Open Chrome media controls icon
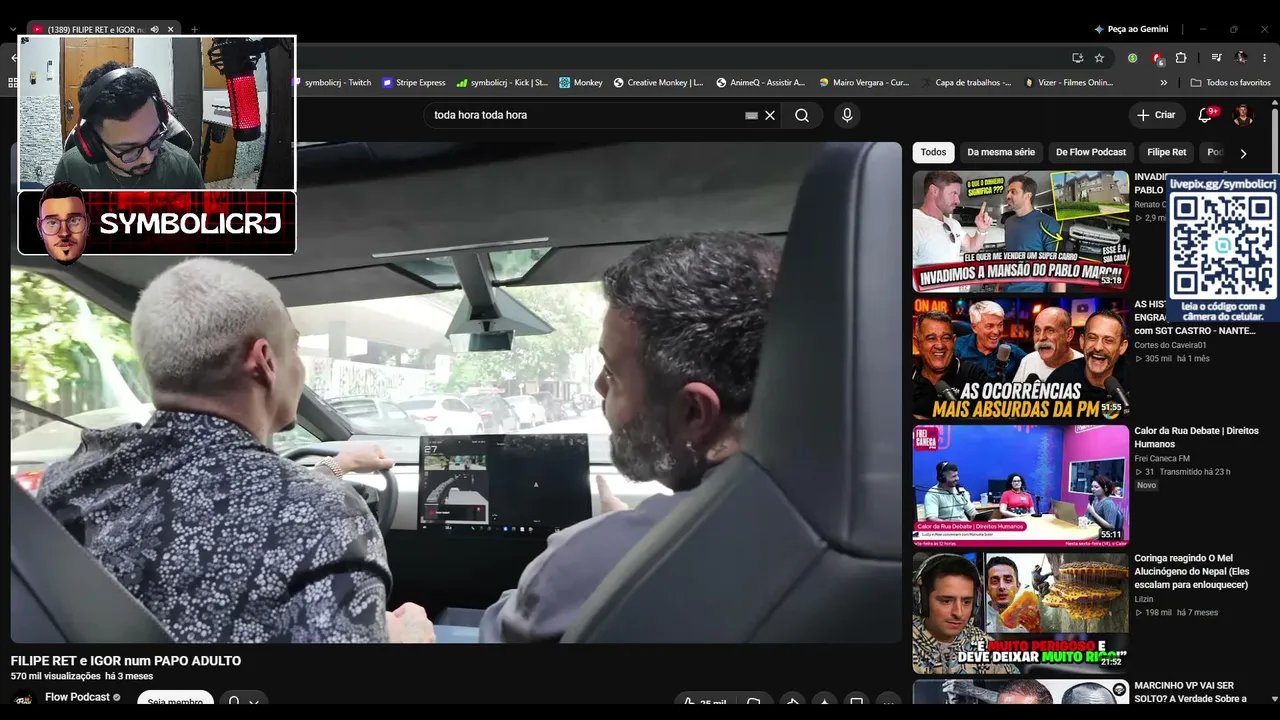Screen dimensions: 1280x720 click(1217, 58)
